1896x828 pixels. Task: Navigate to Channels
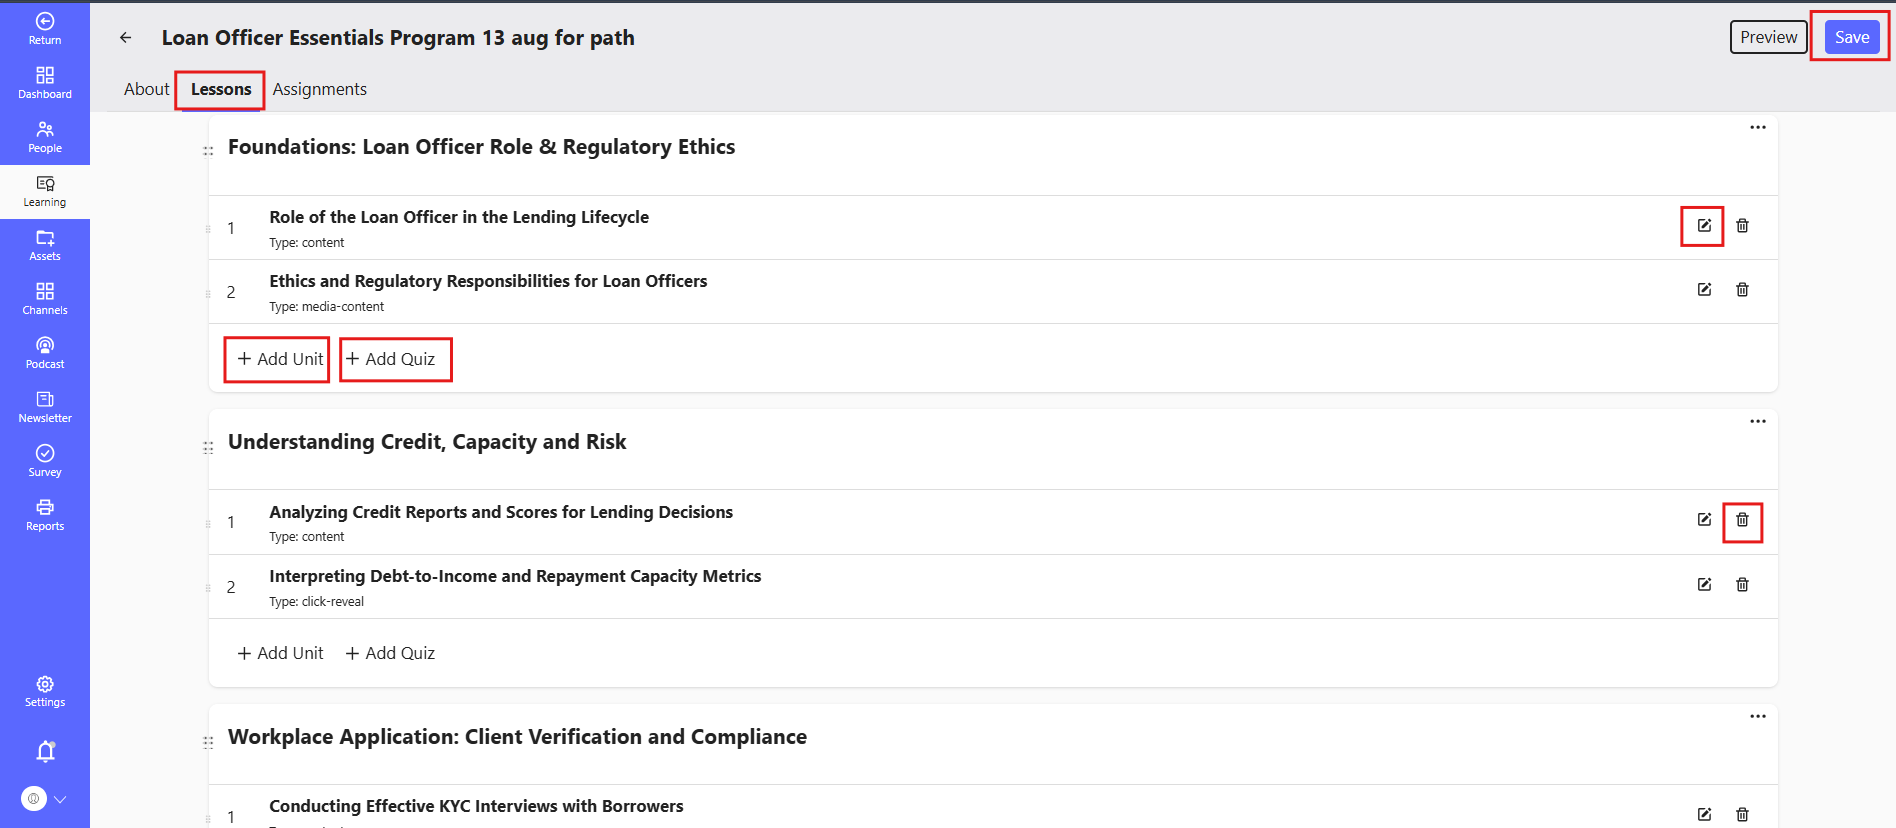tap(45, 299)
